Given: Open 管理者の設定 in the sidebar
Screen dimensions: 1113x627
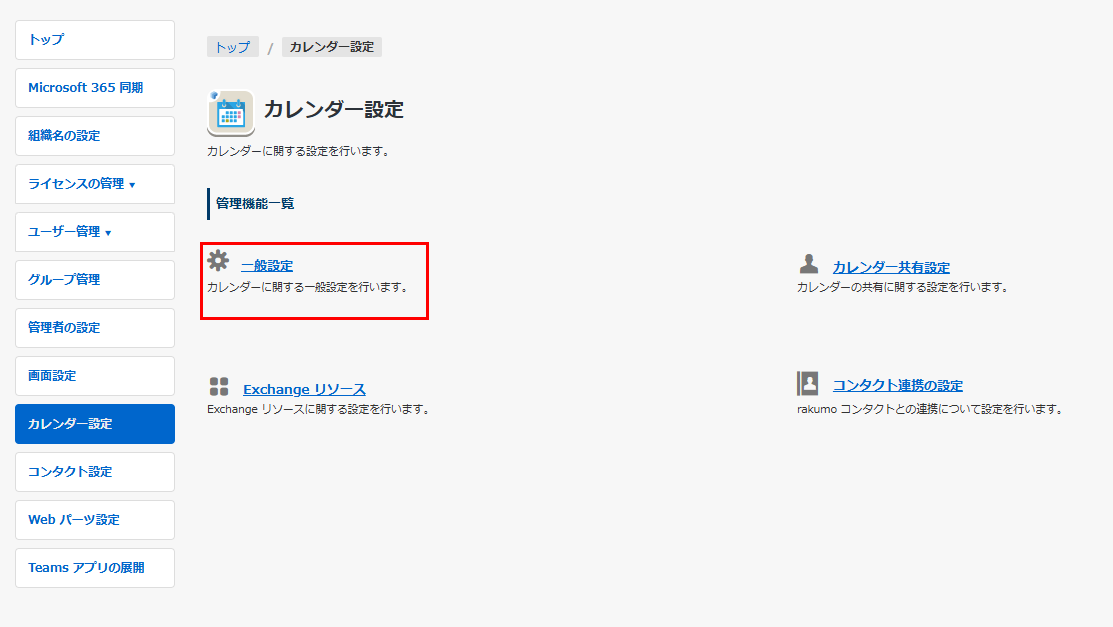Looking at the screenshot, I should click(x=95, y=328).
